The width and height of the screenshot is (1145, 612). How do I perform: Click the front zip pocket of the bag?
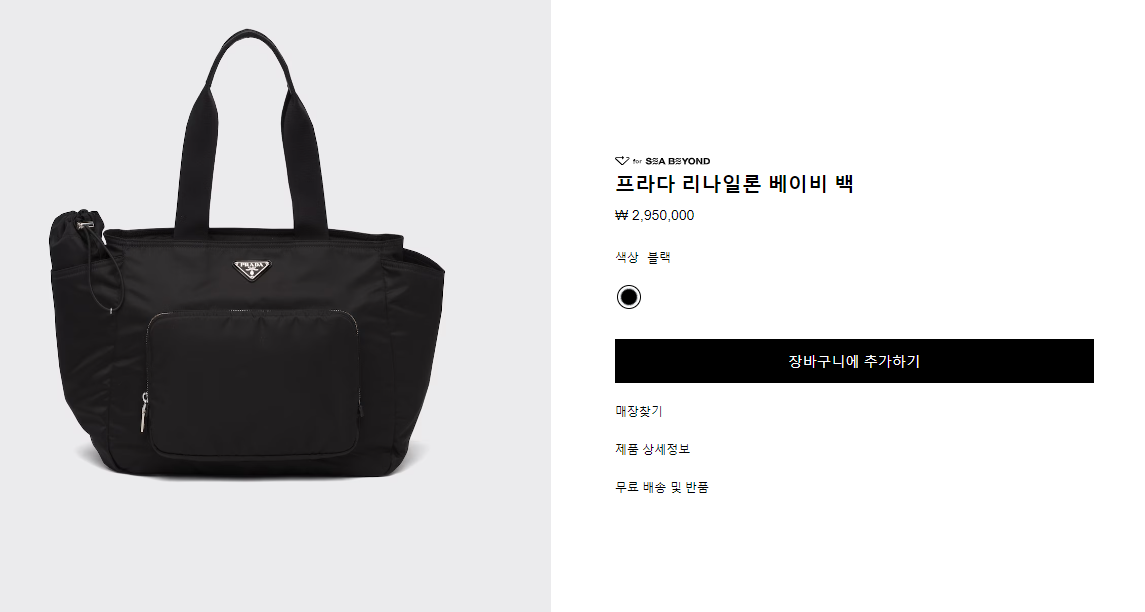coord(253,383)
